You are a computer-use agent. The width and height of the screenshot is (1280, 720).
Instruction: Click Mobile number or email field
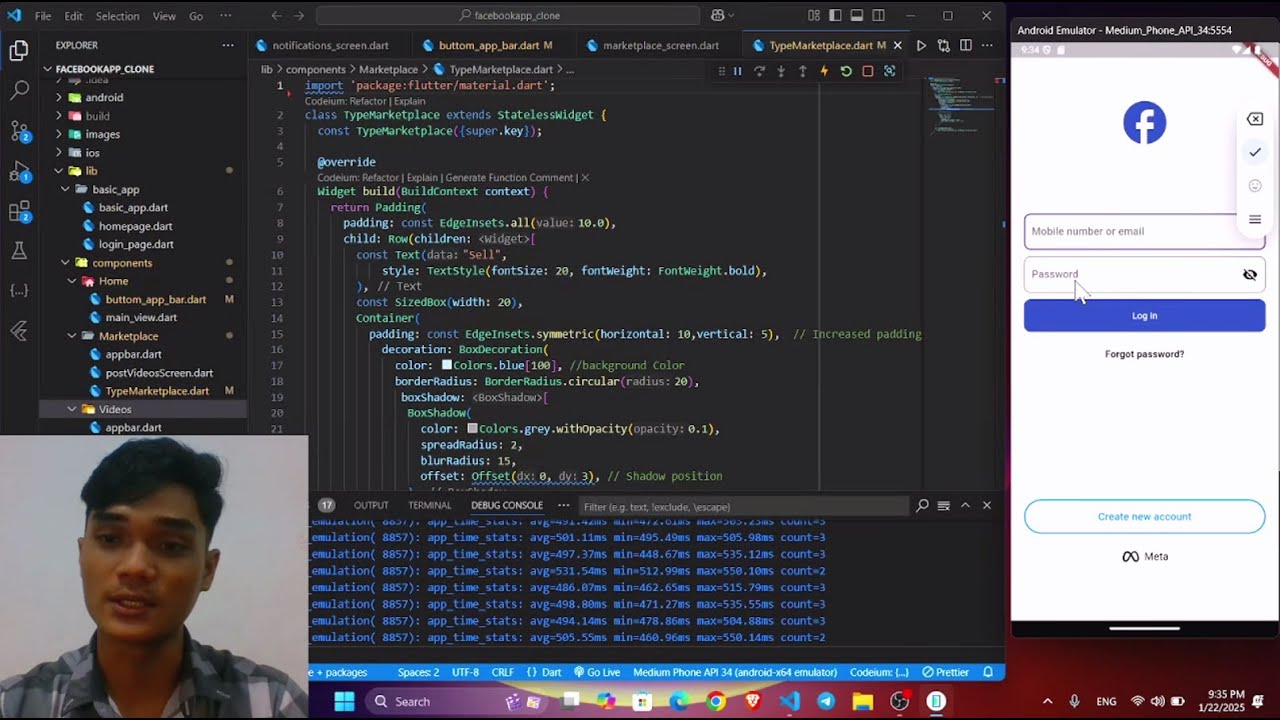[1144, 231]
